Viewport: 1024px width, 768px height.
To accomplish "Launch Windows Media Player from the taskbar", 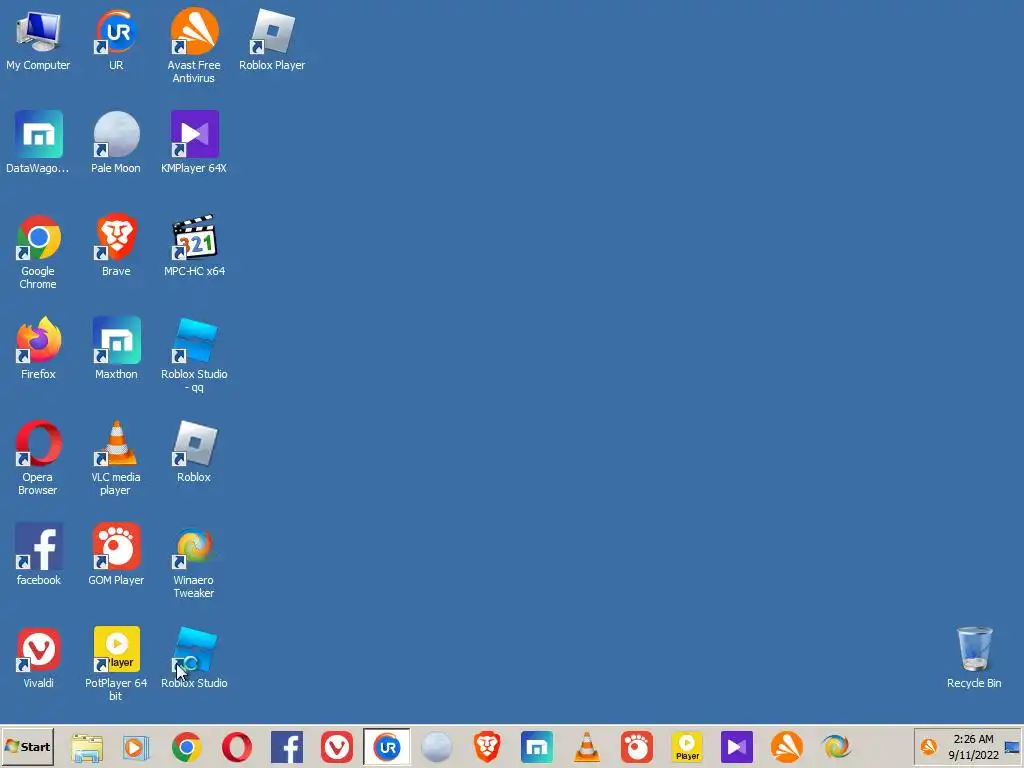I will point(136,746).
